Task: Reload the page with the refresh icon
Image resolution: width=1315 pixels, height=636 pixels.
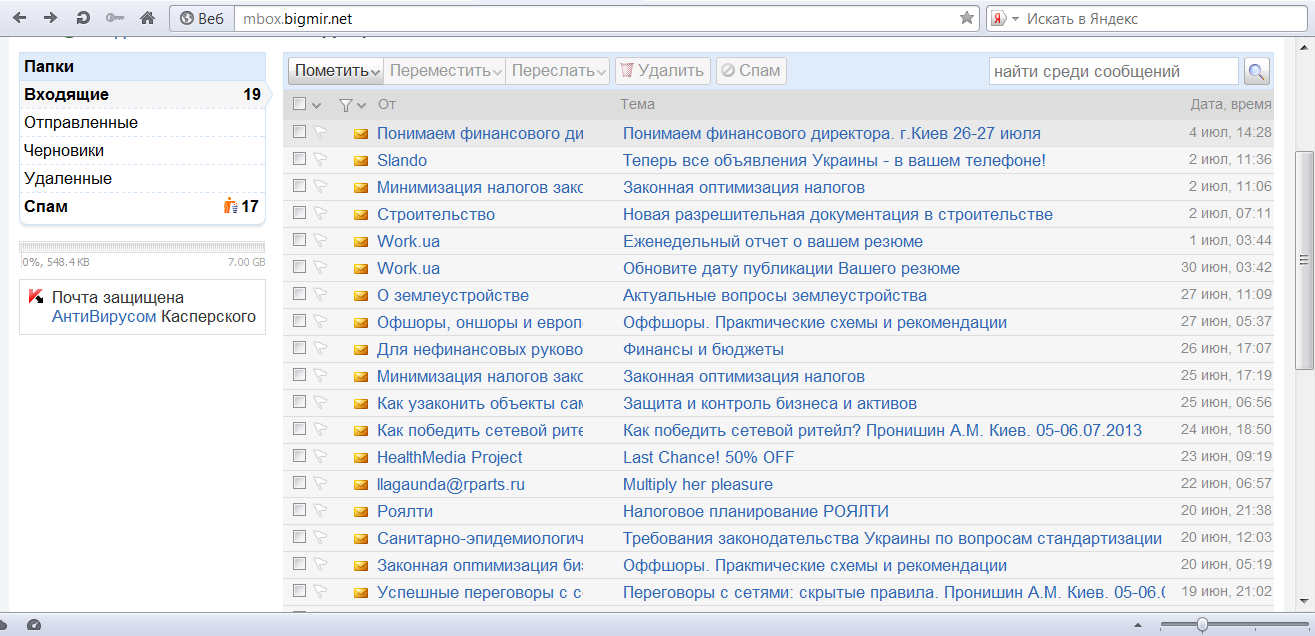Action: (83, 18)
